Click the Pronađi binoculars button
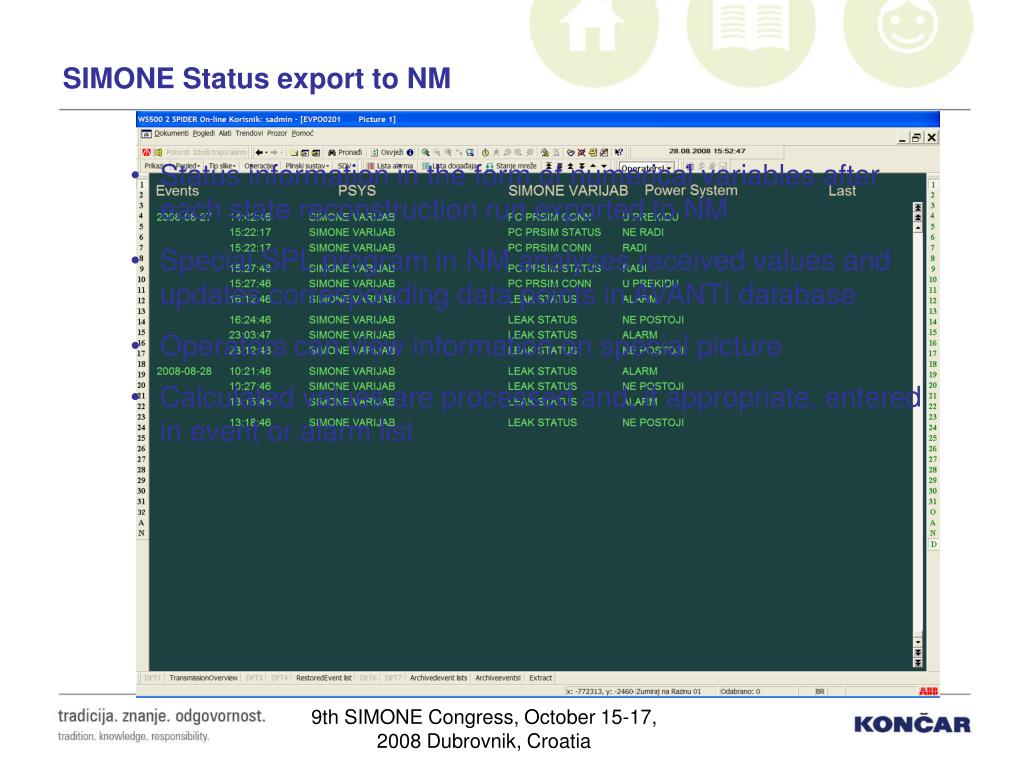1024x768 pixels. tap(345, 152)
